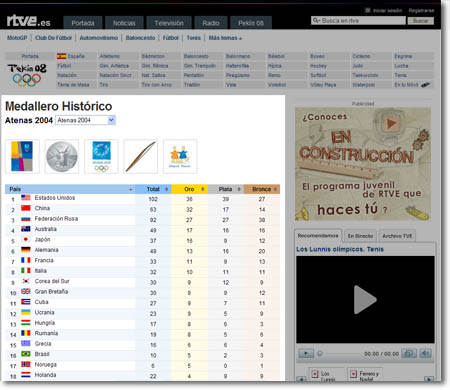The height and width of the screenshot is (390, 450).
Task: Open the Automovilismo topic link
Action: coord(99,38)
